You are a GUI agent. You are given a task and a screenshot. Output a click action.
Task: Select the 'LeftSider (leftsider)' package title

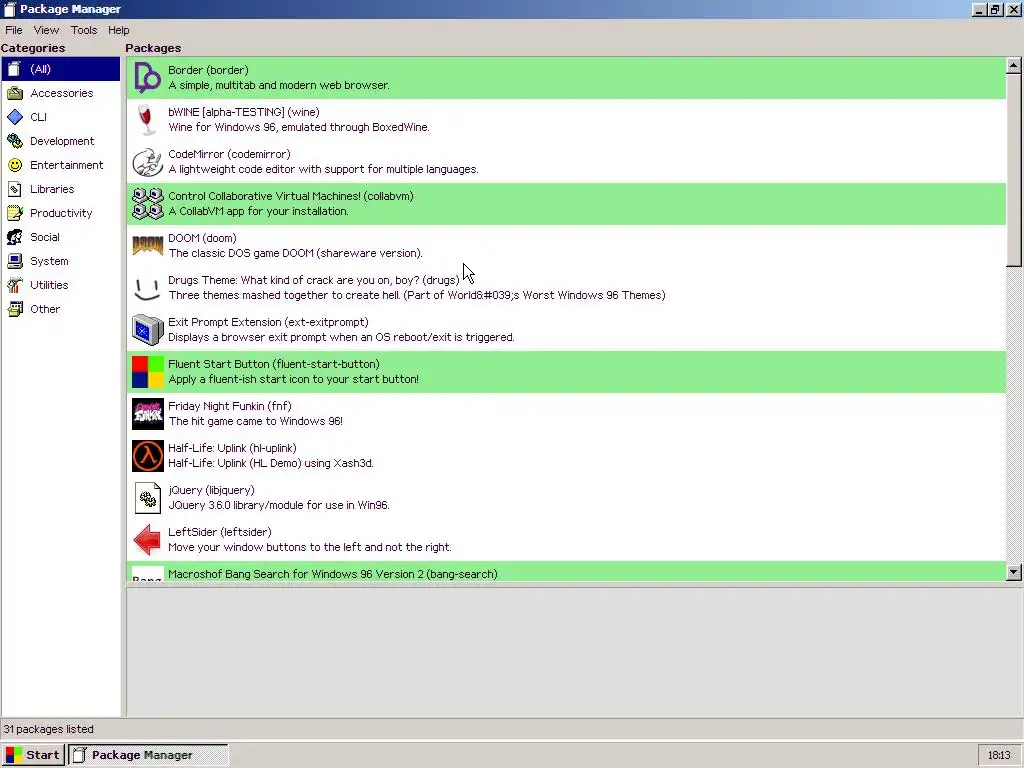[x=219, y=532]
